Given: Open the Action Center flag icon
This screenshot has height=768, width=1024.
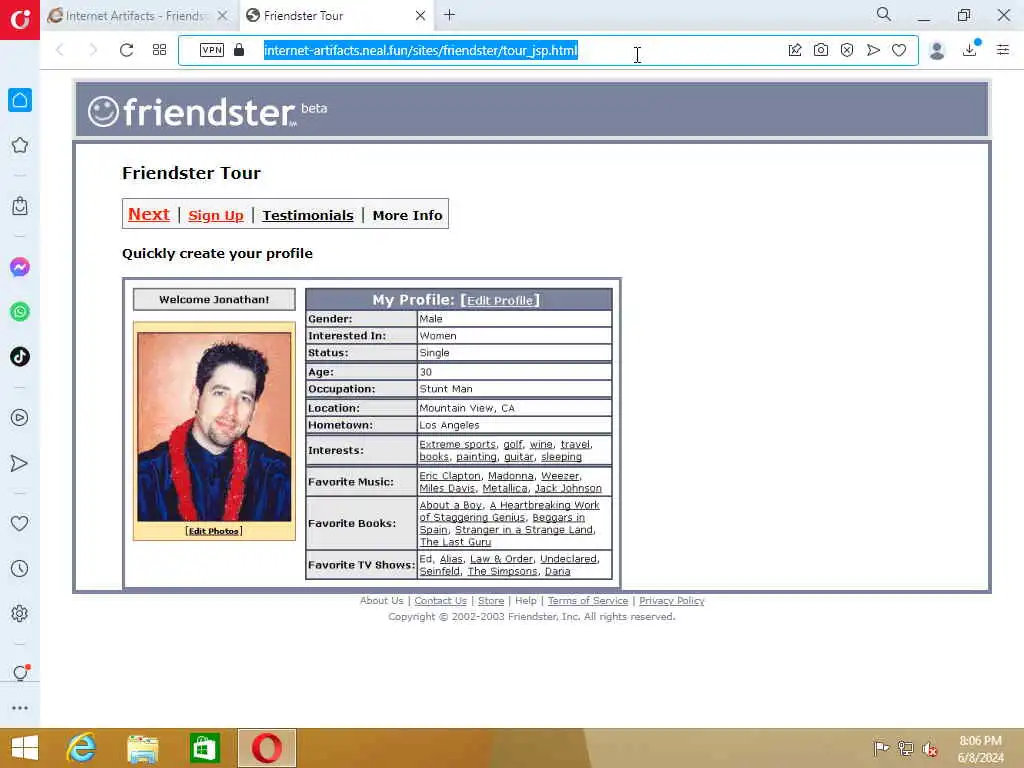Looking at the screenshot, I should tap(881, 748).
